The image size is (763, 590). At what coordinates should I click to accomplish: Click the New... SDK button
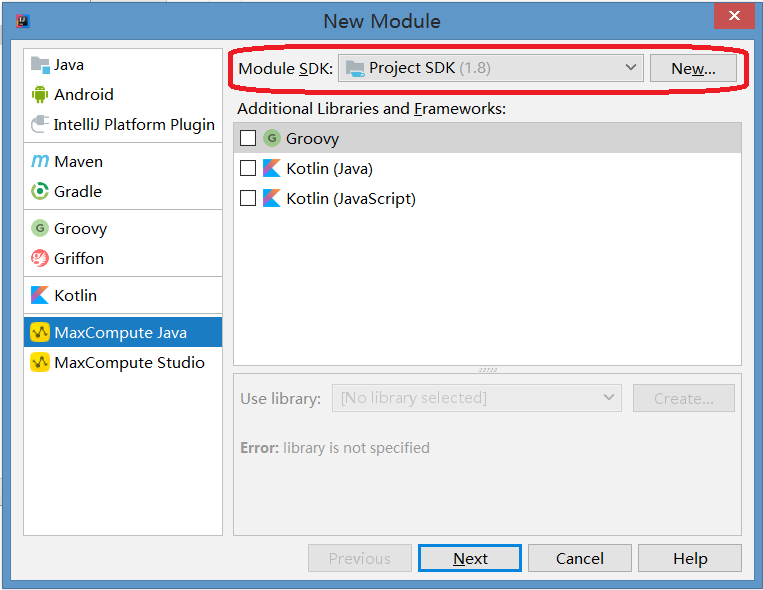coord(693,68)
